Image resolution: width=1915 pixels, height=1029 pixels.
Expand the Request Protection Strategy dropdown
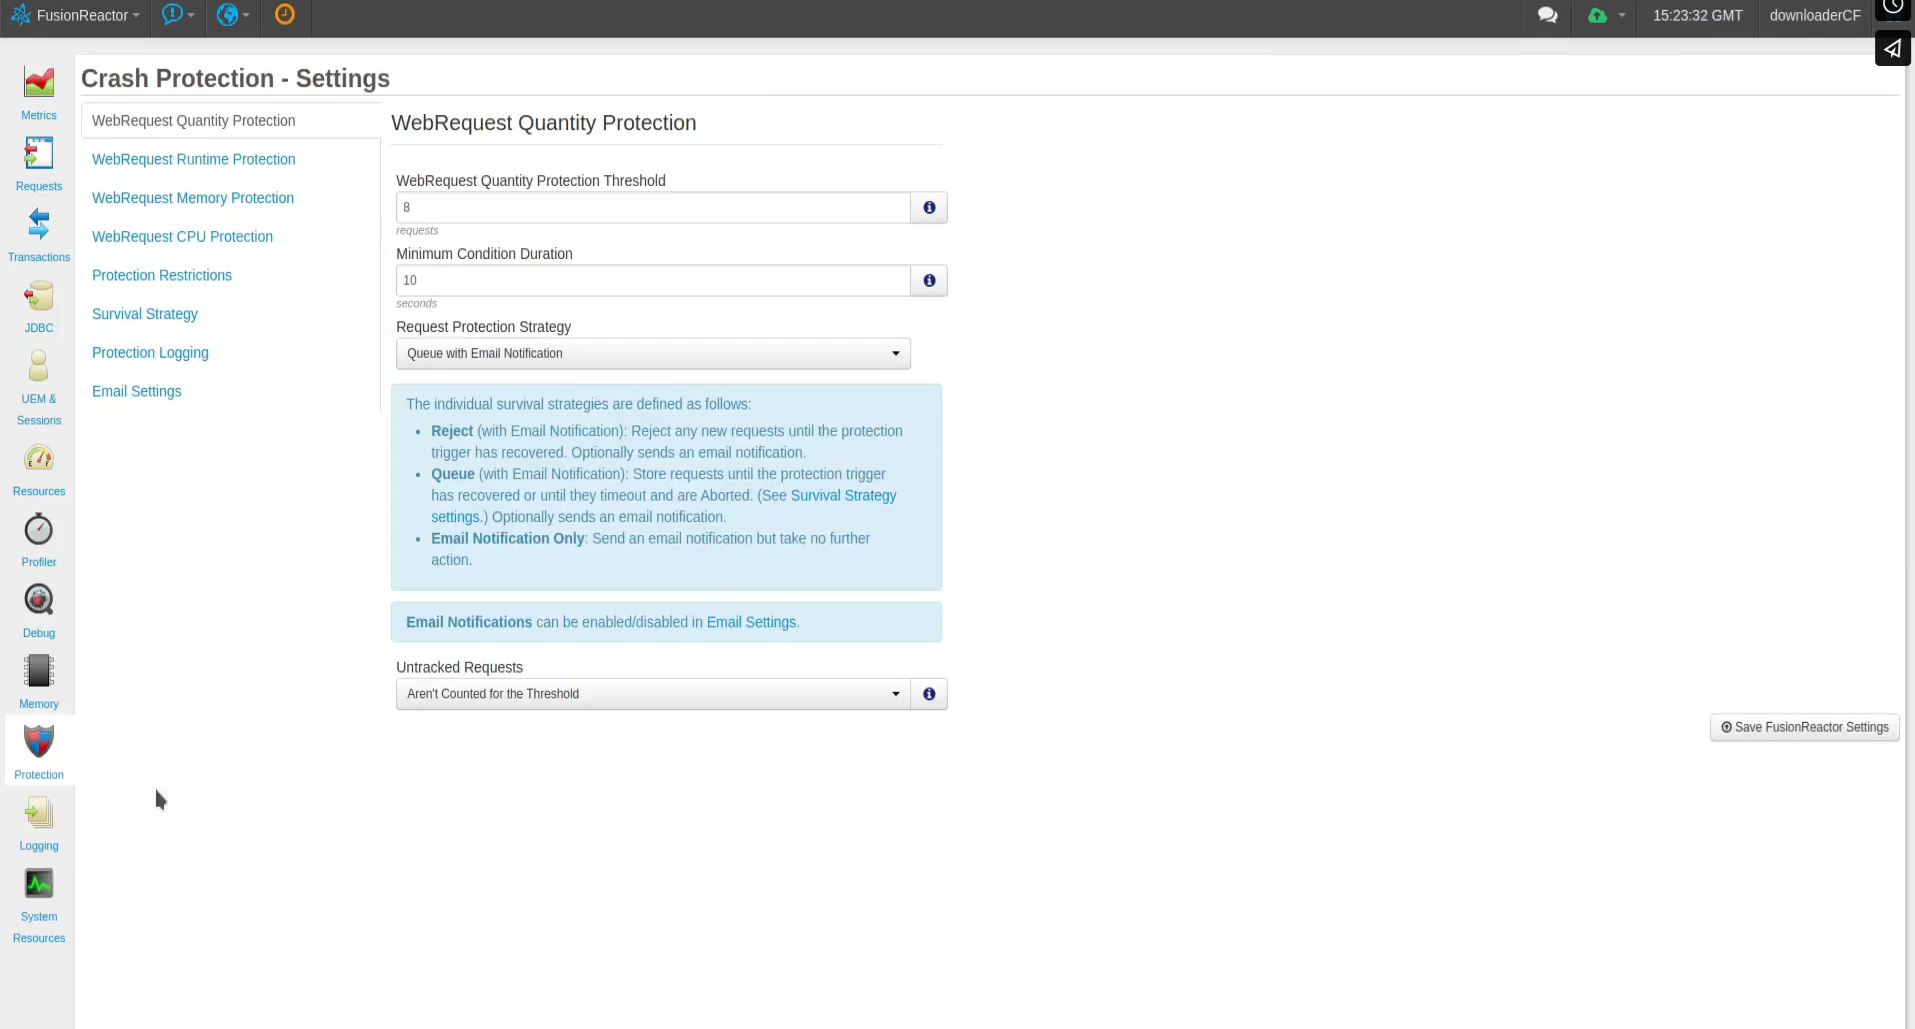[x=653, y=353]
